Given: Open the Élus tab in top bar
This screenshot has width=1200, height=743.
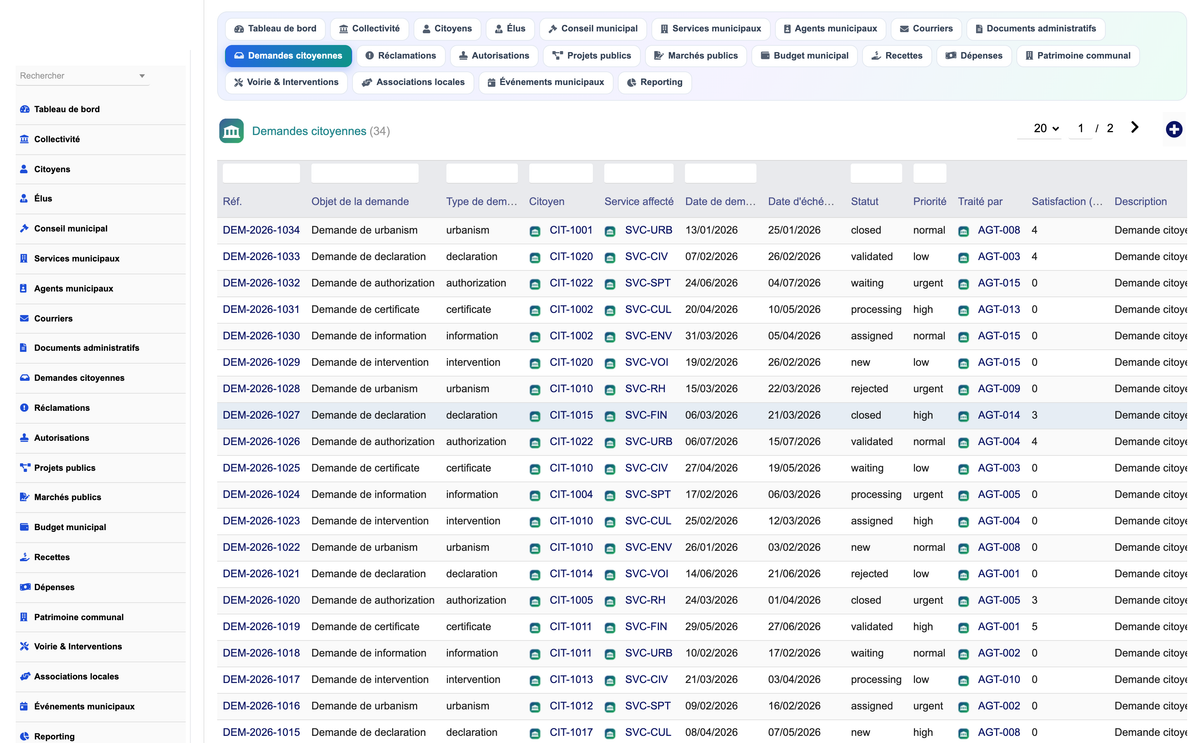Looking at the screenshot, I should coord(509,29).
